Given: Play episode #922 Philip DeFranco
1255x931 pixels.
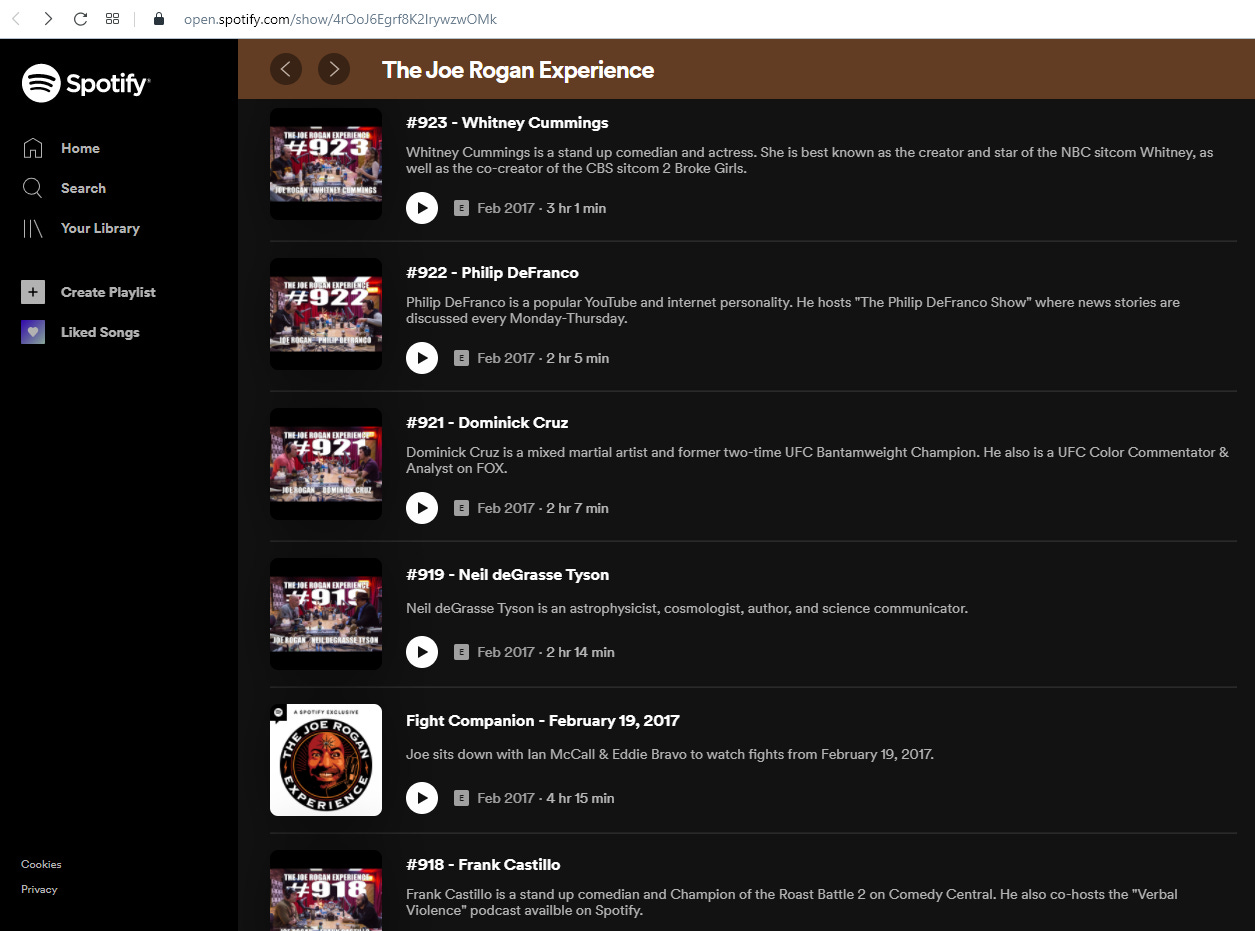Looking at the screenshot, I should tap(422, 358).
